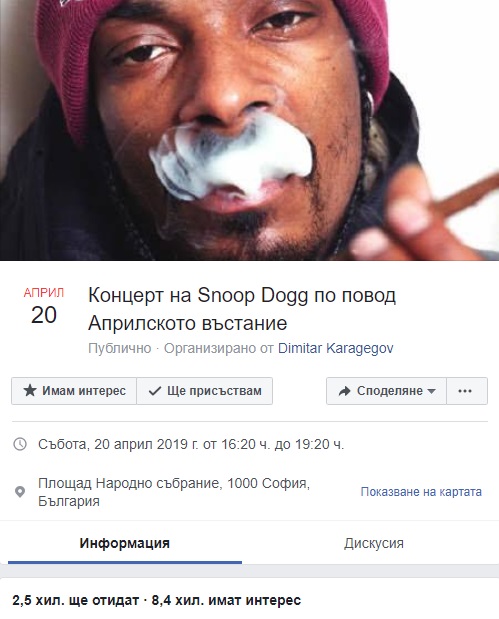499x619 pixels.
Task: Toggle attending with Ще присъствам
Action: (x=204, y=391)
